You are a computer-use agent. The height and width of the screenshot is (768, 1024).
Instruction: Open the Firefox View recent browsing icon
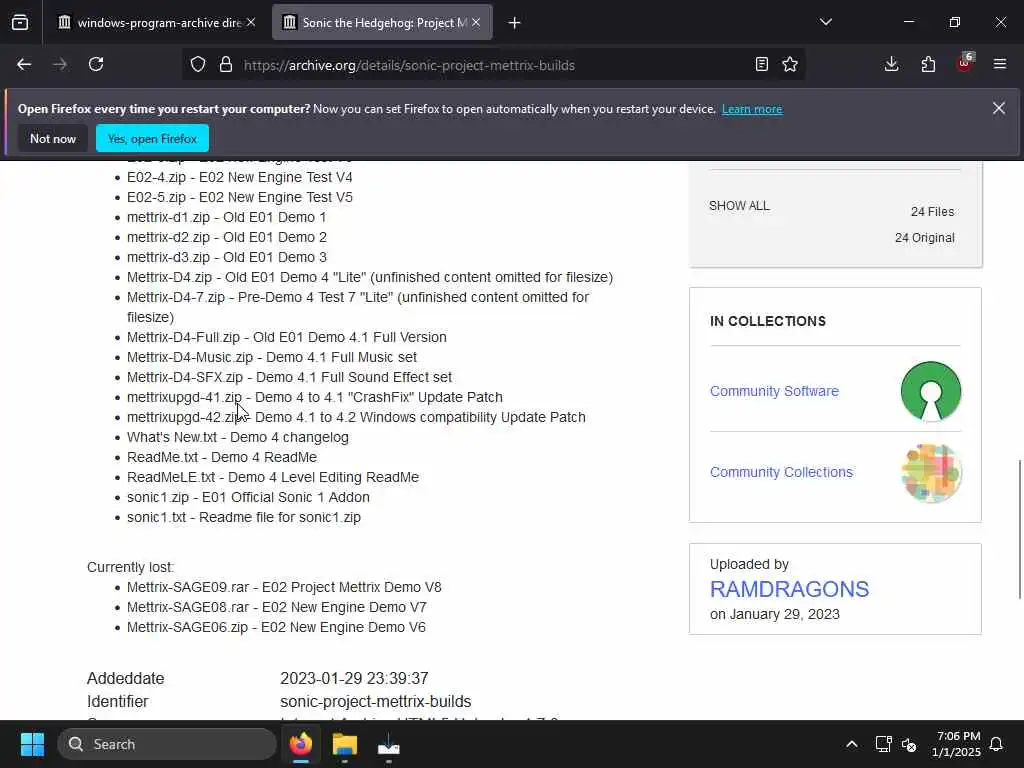click(20, 23)
